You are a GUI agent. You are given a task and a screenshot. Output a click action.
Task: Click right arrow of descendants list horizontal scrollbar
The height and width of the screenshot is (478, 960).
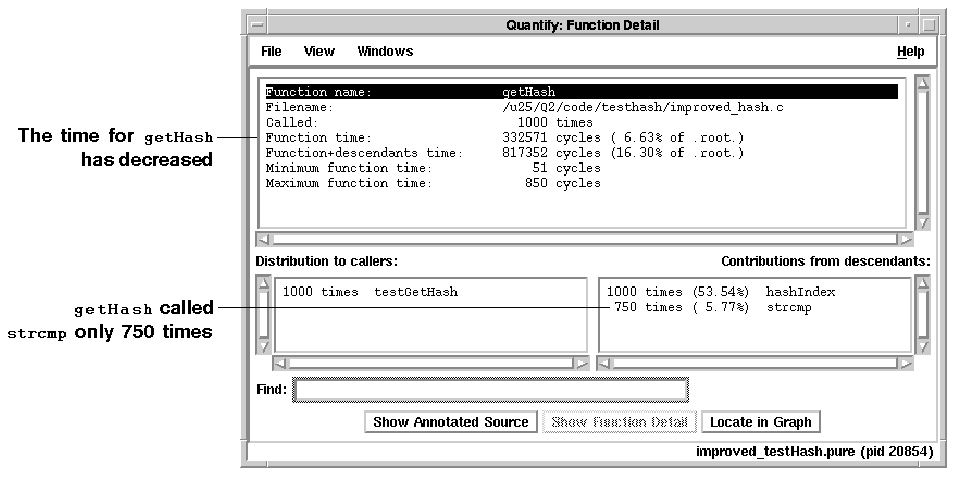pos(904,363)
